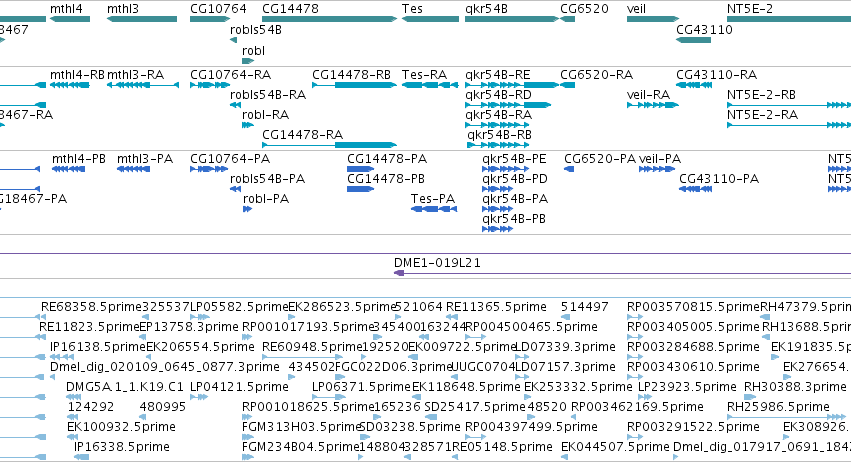Select the qkr54B-PD protein label

tap(515, 179)
